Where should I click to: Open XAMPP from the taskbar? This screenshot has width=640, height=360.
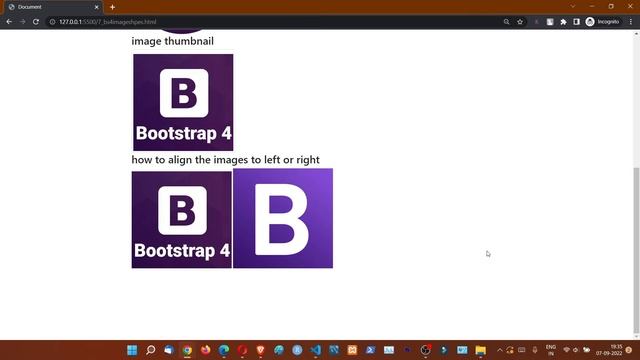pos(352,350)
